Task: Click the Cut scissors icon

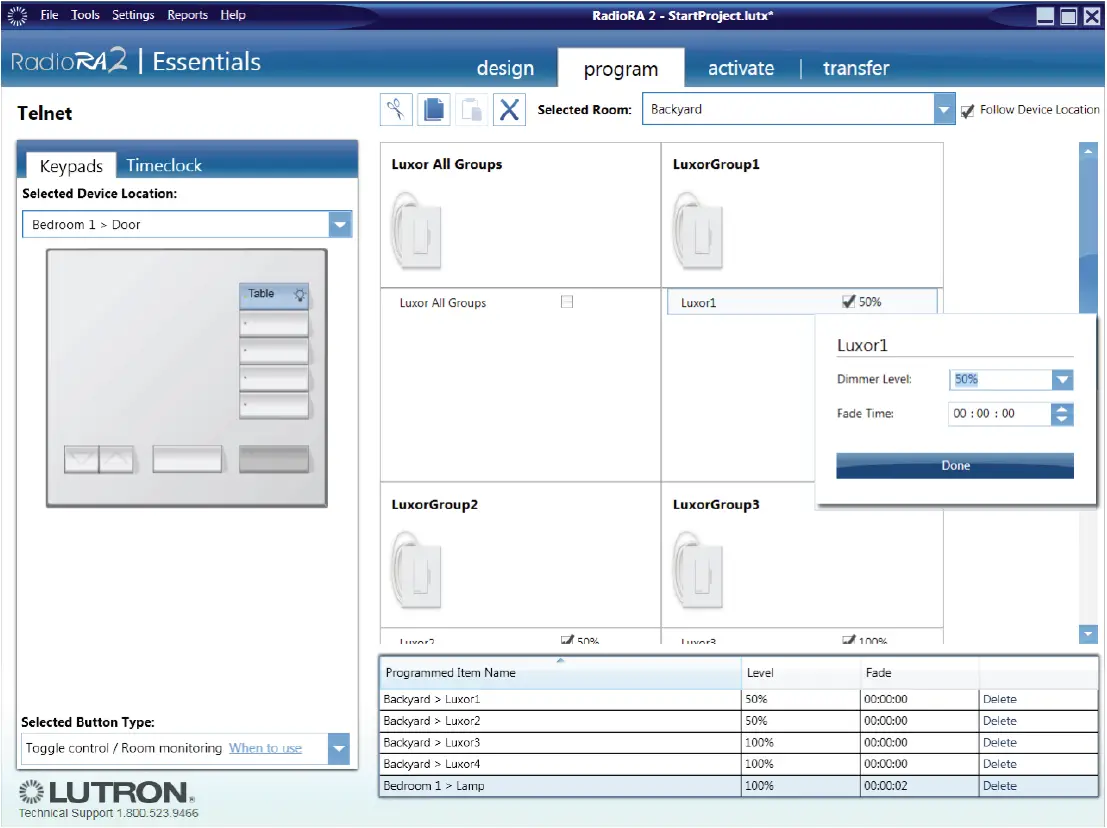Action: click(x=397, y=109)
